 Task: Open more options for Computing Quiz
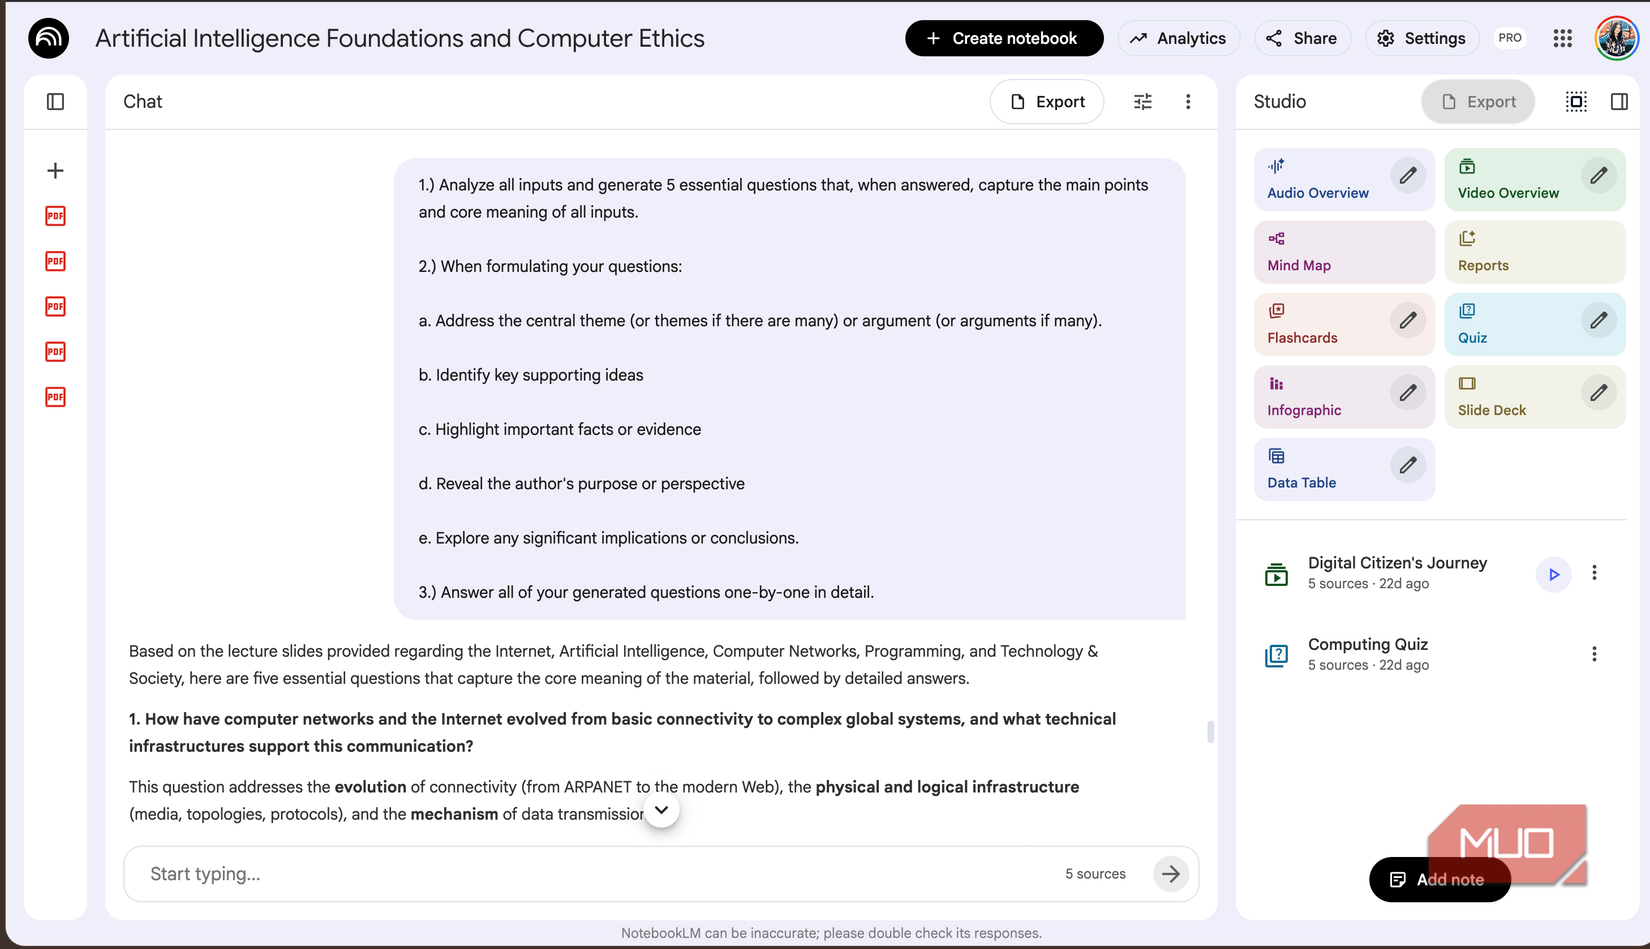pyautogui.click(x=1594, y=655)
